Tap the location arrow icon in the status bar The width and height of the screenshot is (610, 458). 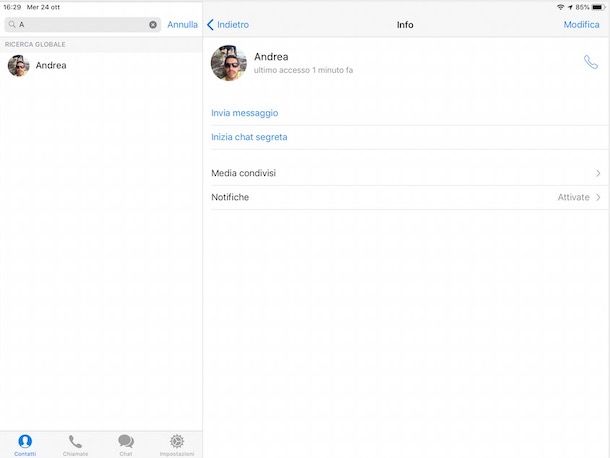[x=570, y=7]
